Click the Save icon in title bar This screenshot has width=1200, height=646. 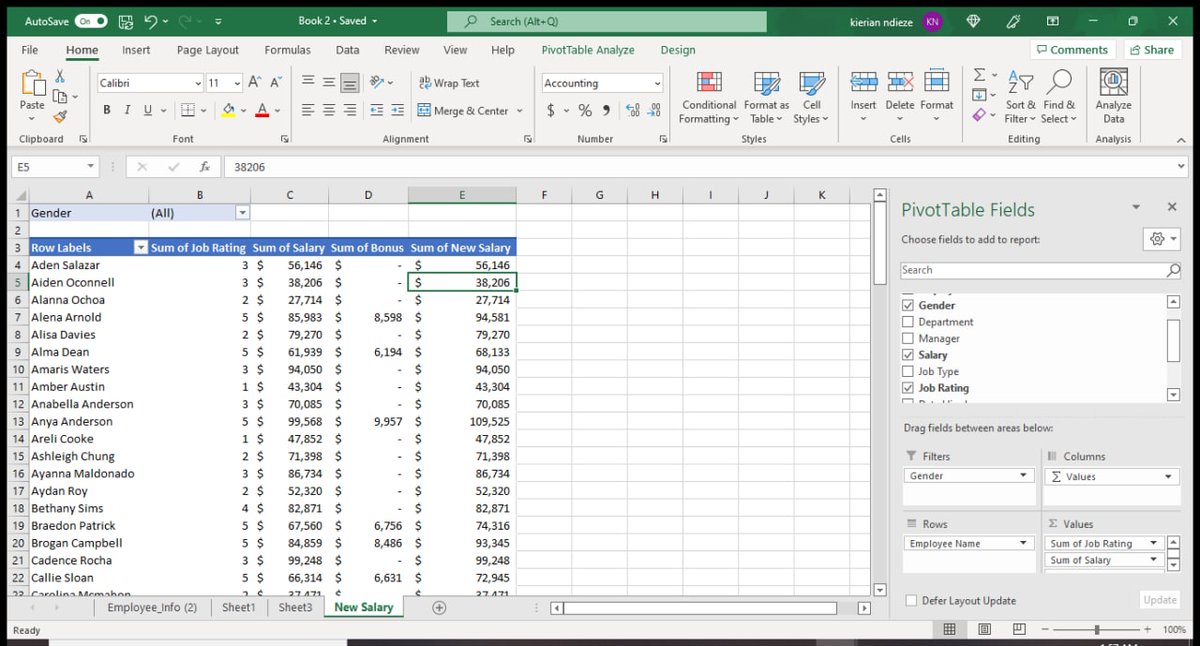click(x=125, y=20)
